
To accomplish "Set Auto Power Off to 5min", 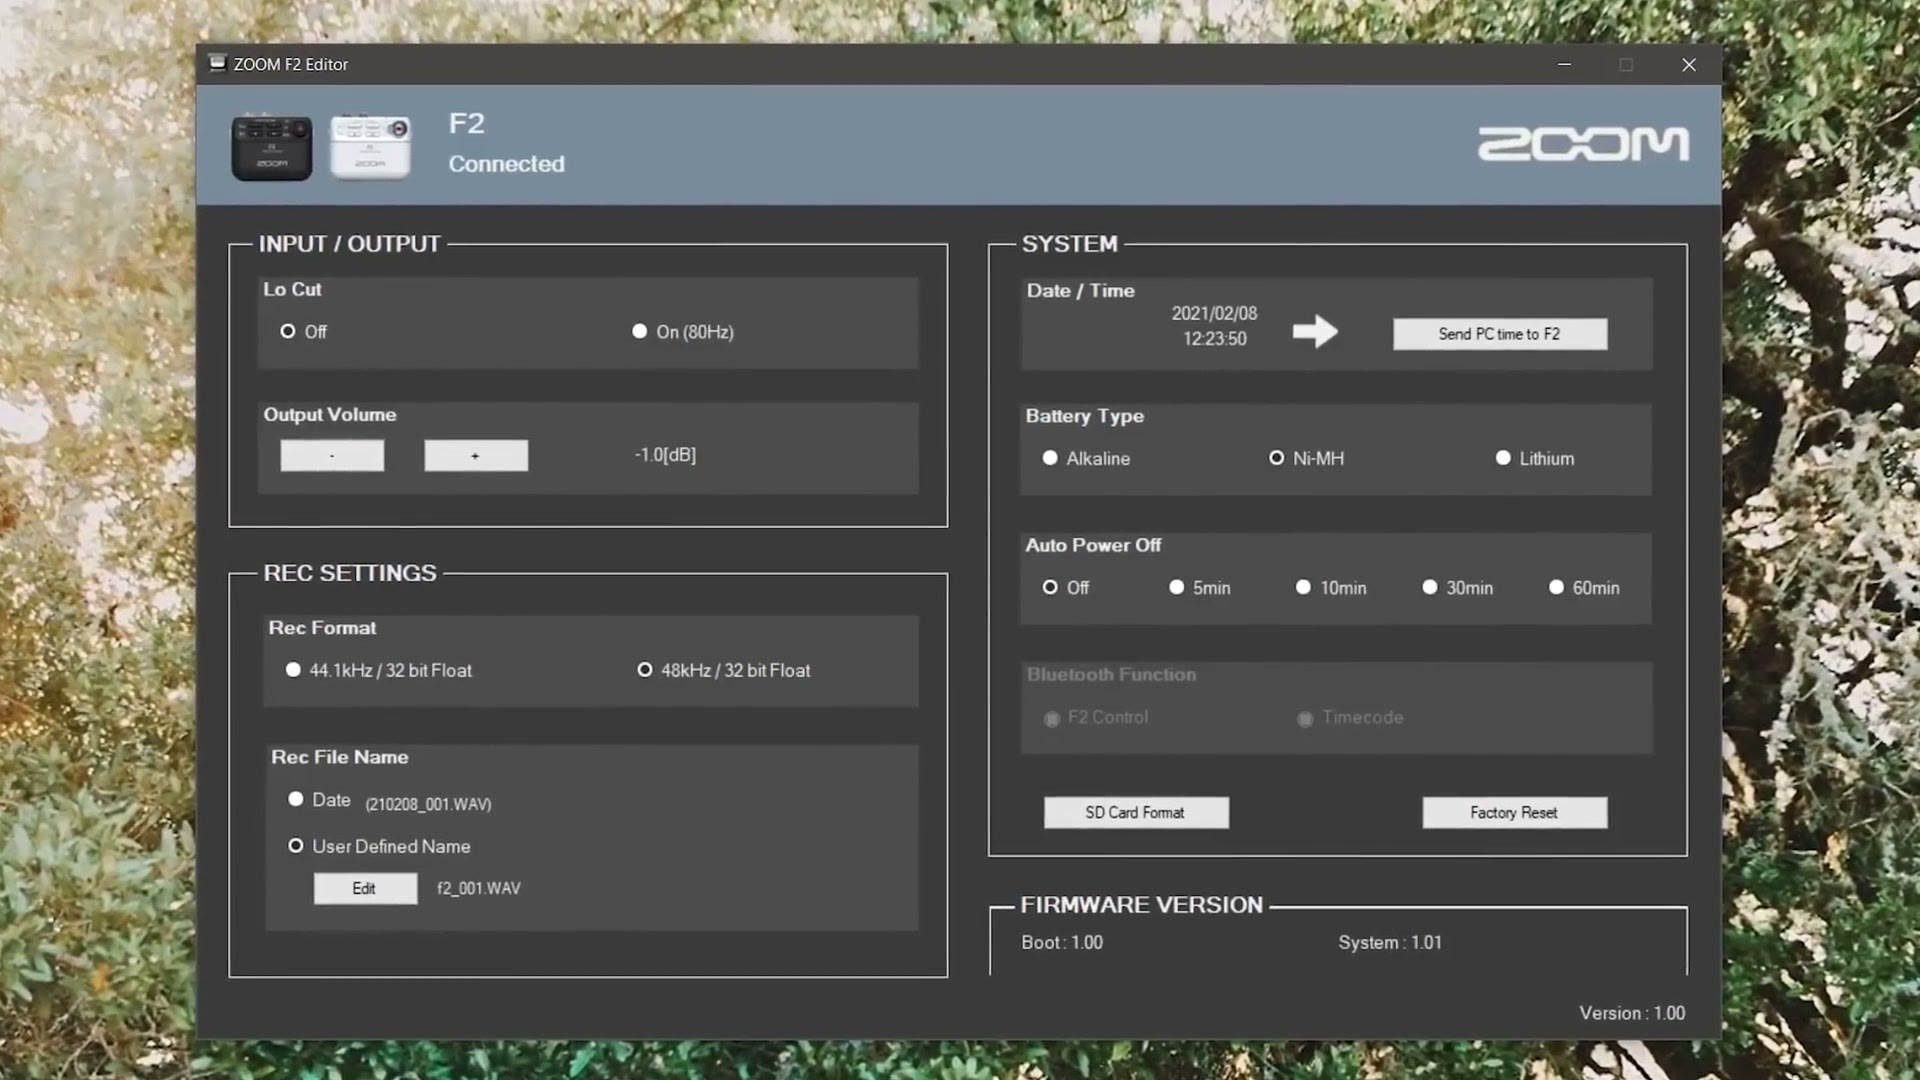I will 1200,587.
